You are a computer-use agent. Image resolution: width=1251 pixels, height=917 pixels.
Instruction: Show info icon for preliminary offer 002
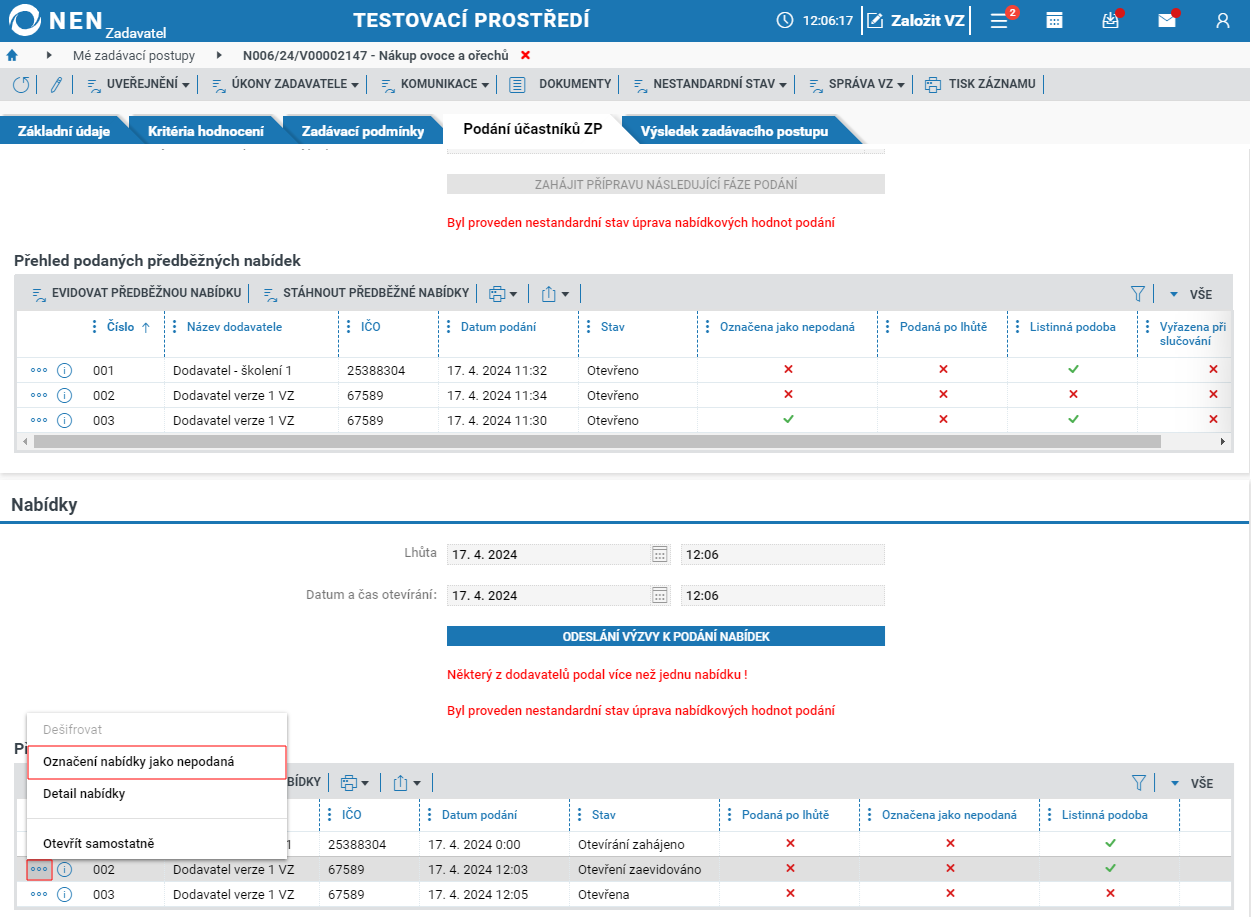pos(65,395)
